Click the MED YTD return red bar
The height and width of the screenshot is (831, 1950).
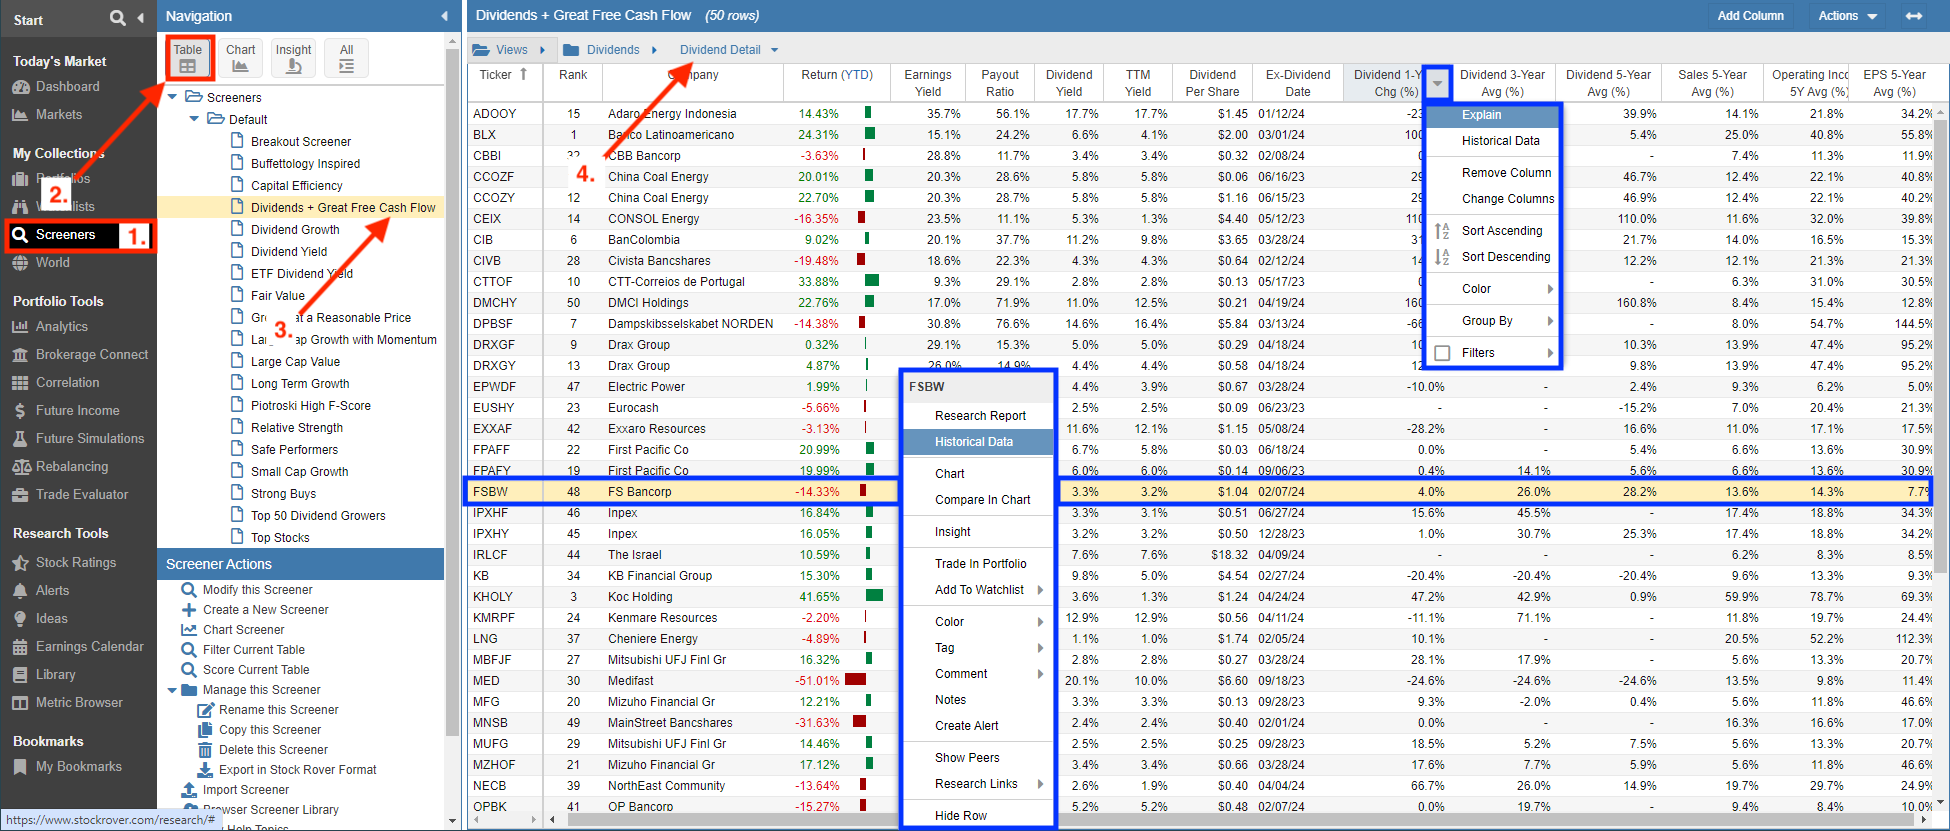click(855, 680)
